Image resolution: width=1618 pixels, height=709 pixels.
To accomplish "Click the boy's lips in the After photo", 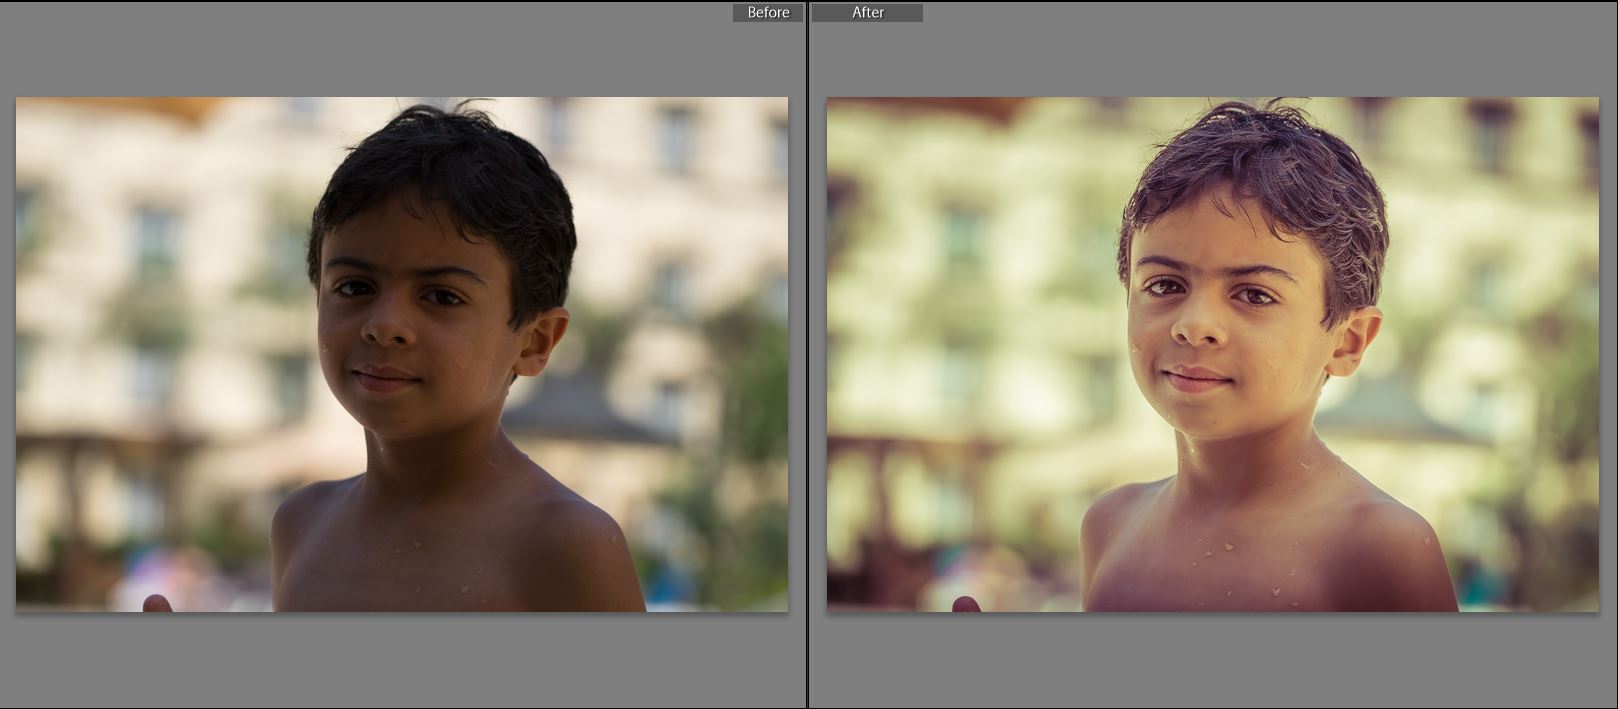I will (1197, 379).
